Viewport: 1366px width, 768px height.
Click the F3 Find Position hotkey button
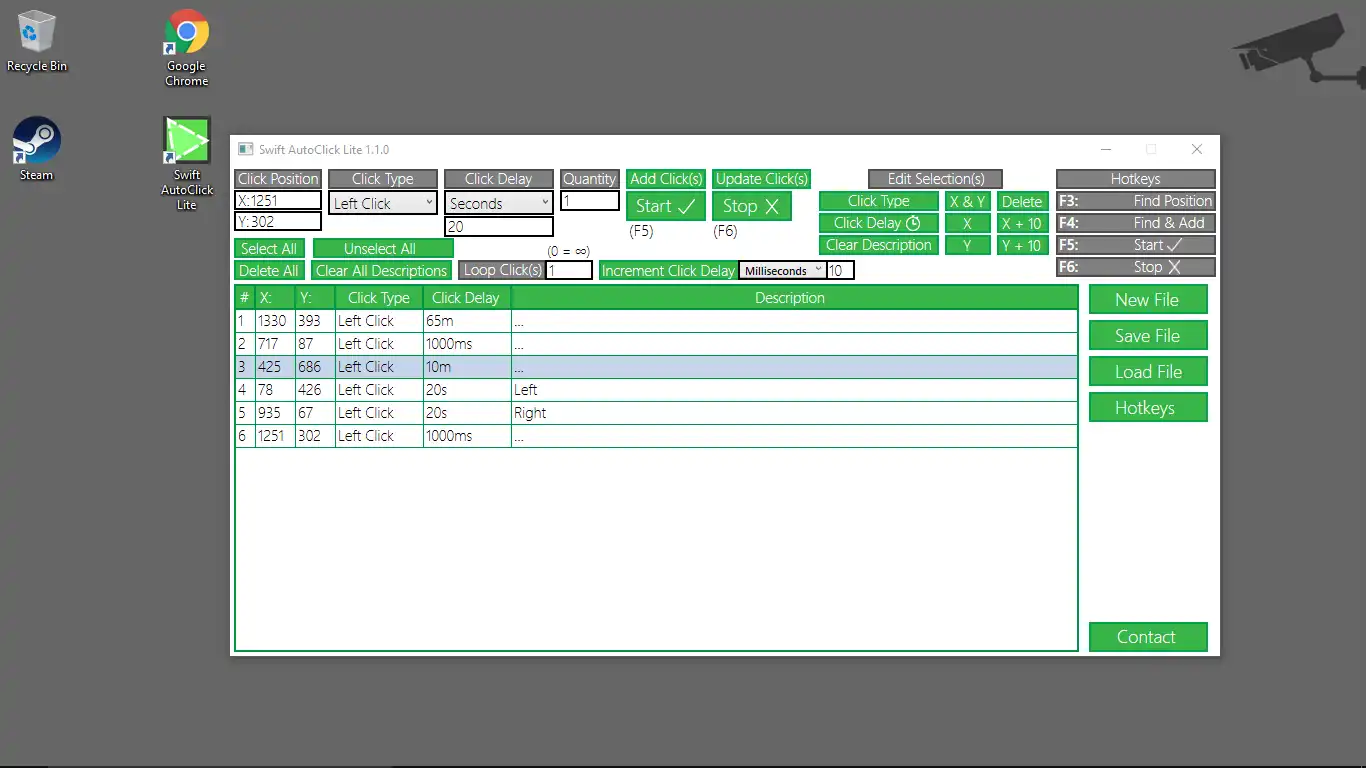pos(1136,201)
